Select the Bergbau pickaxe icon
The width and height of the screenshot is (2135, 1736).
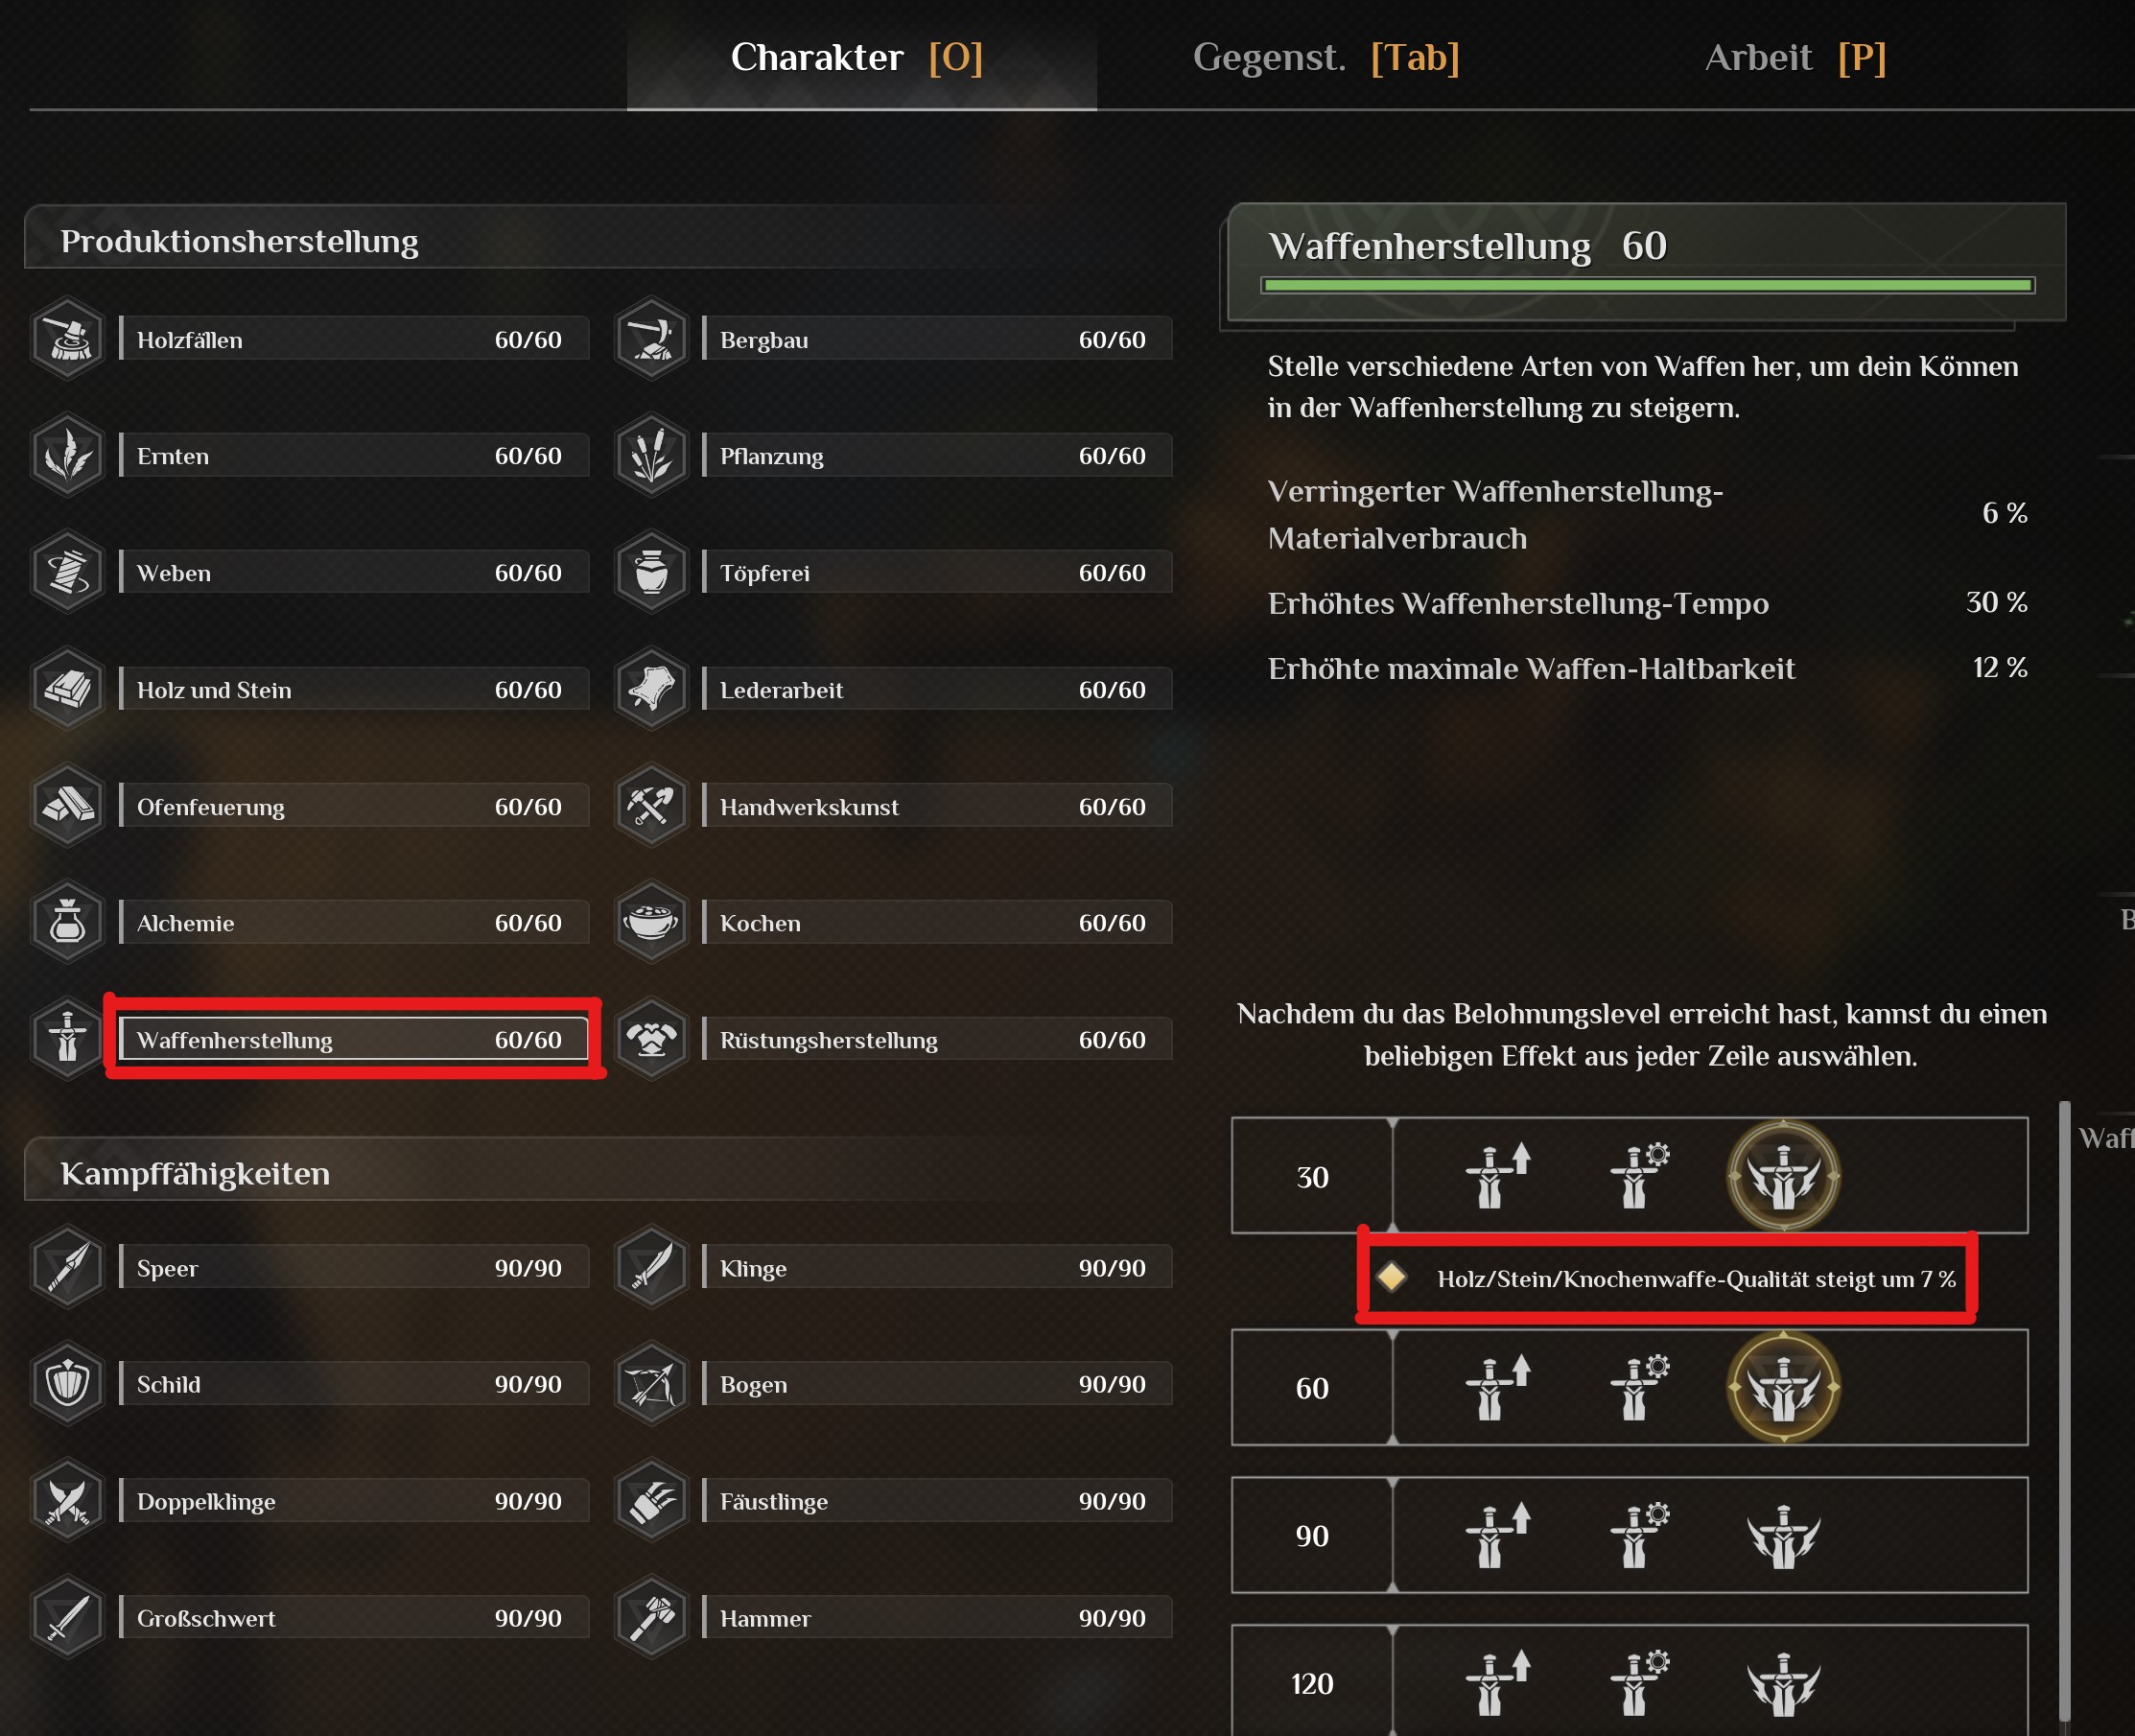tap(651, 339)
